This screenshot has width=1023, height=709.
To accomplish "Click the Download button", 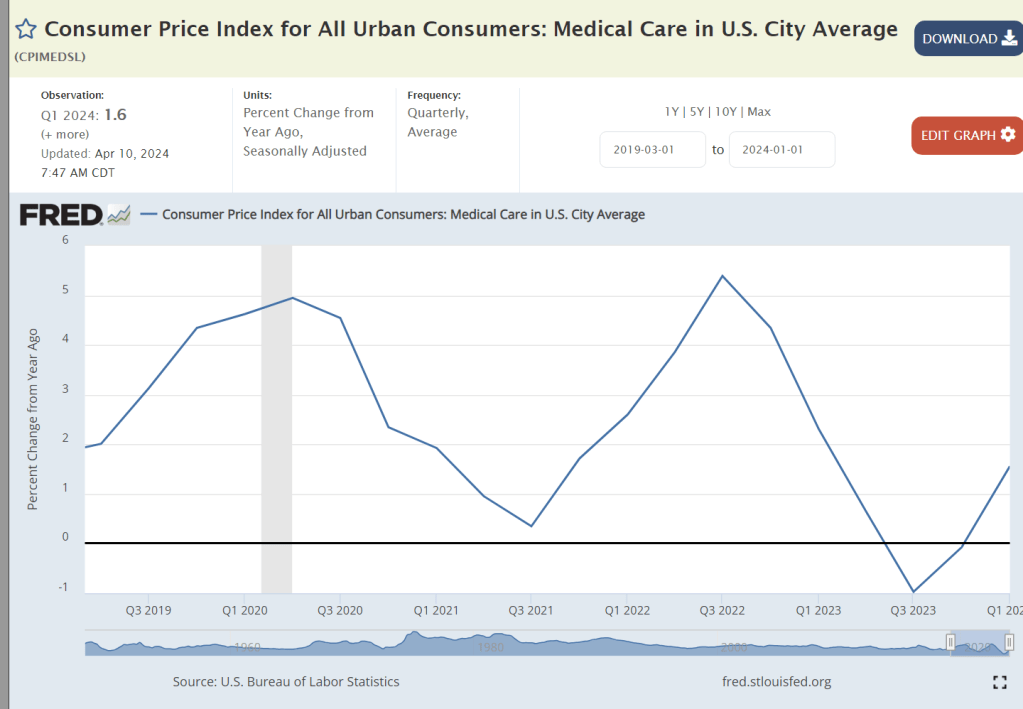I will coord(968,39).
